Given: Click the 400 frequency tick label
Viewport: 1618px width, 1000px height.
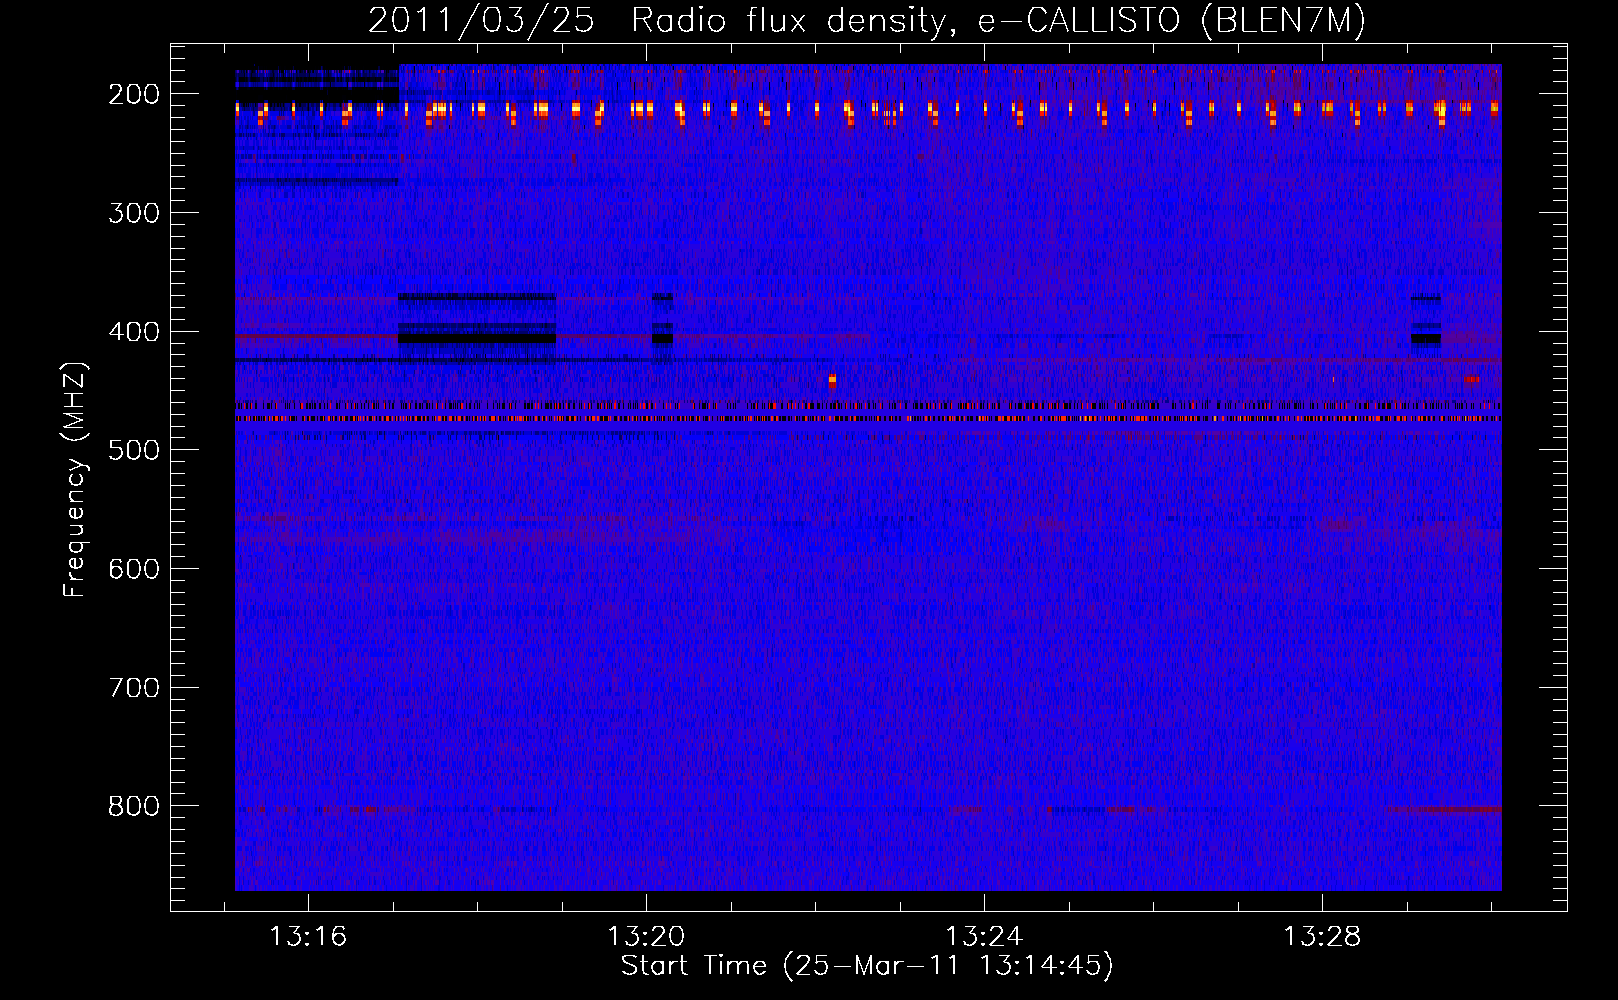Looking at the screenshot, I should (134, 332).
